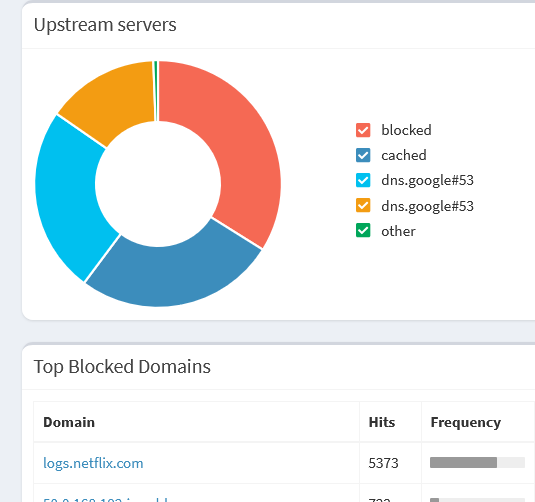
Task: Uncheck the green other checkbox
Action: click(x=363, y=230)
